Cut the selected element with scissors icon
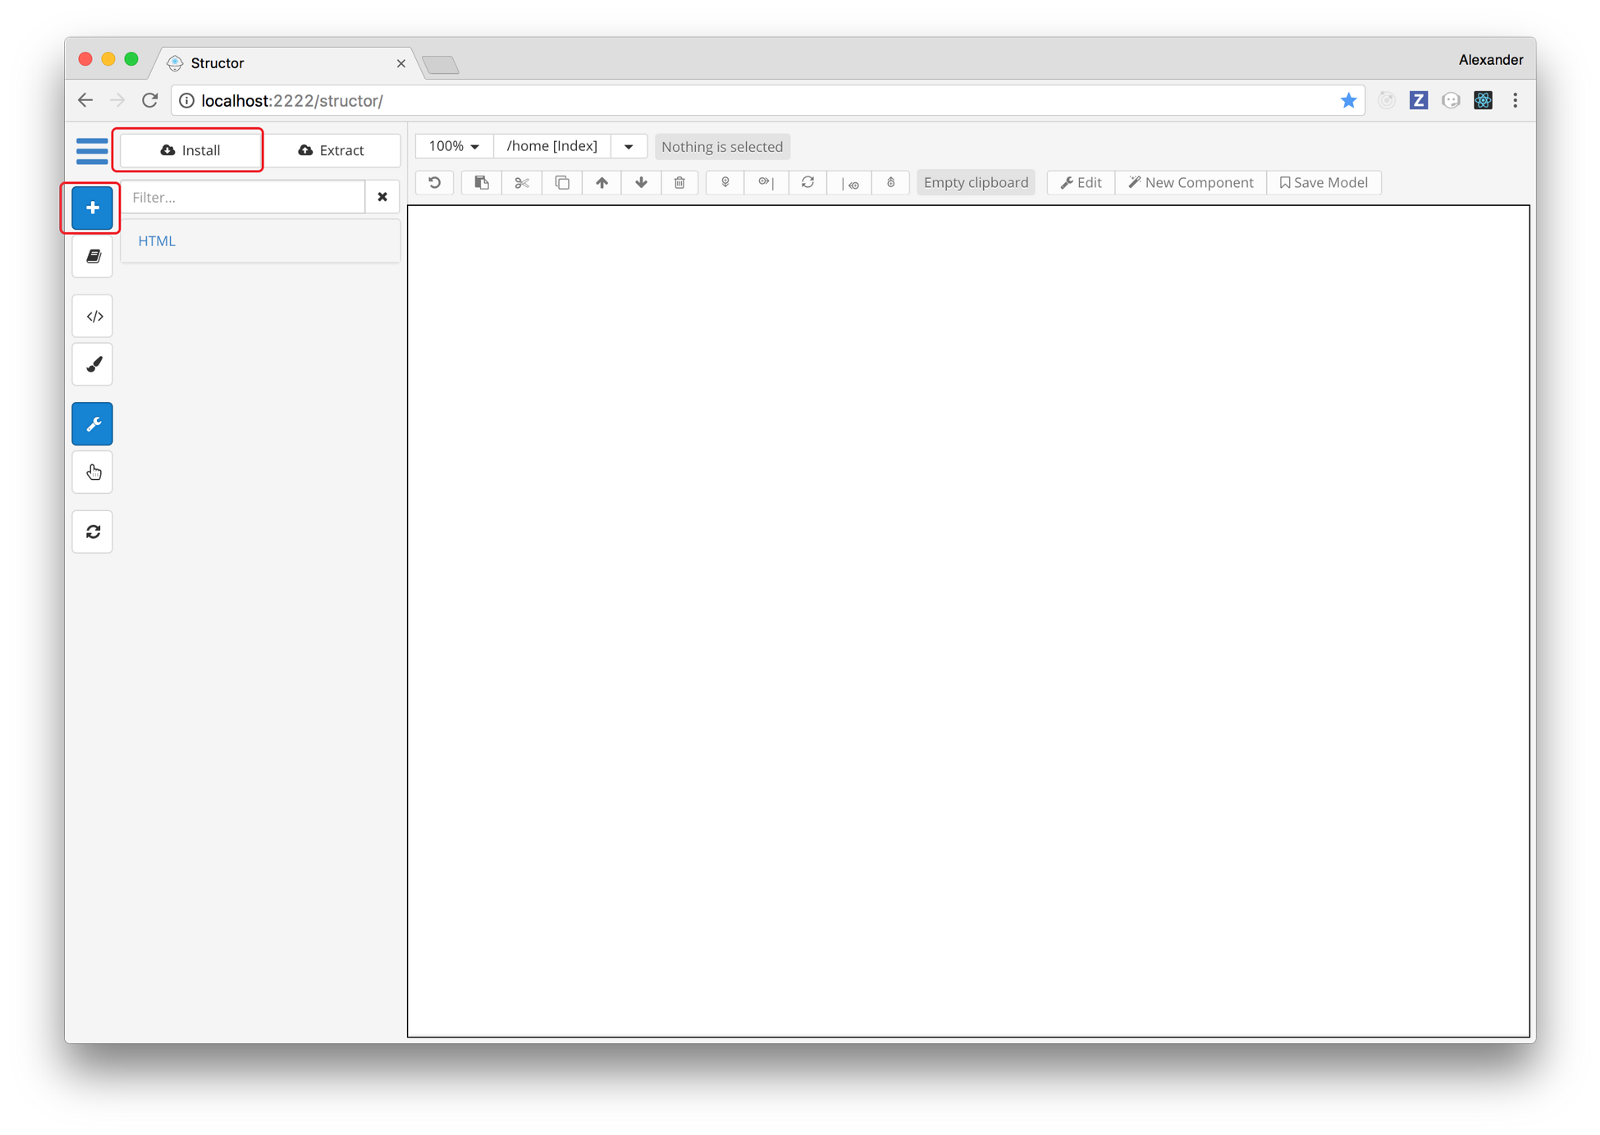Viewport: 1600px width, 1135px height. pos(521,182)
